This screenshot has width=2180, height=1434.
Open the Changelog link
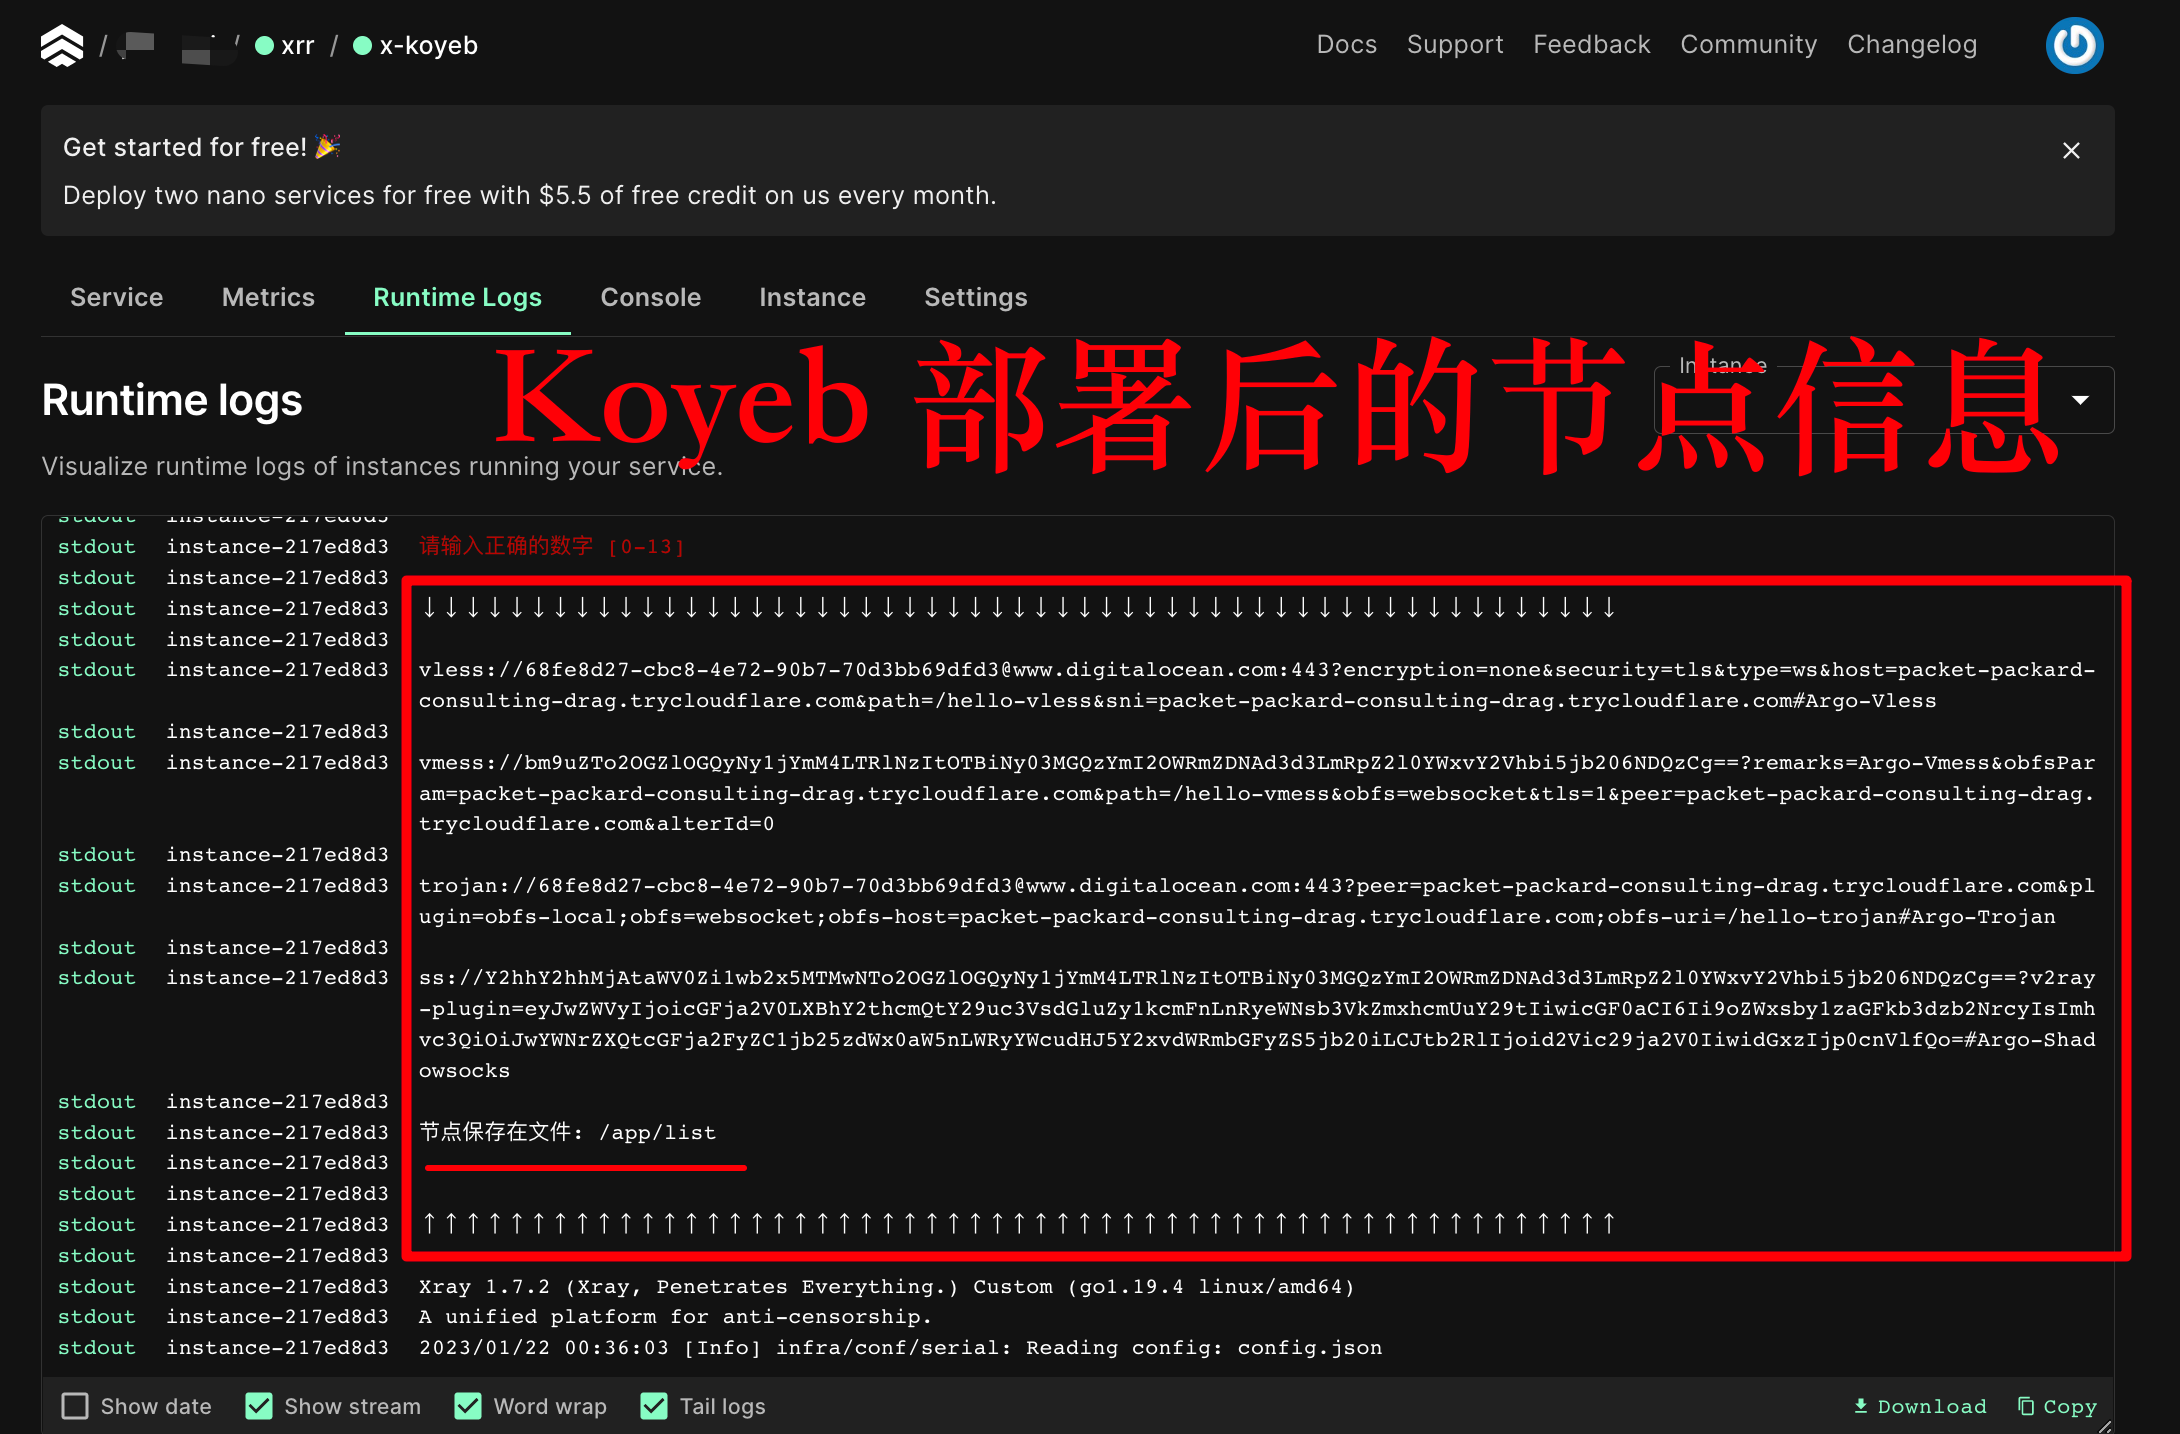point(1912,45)
